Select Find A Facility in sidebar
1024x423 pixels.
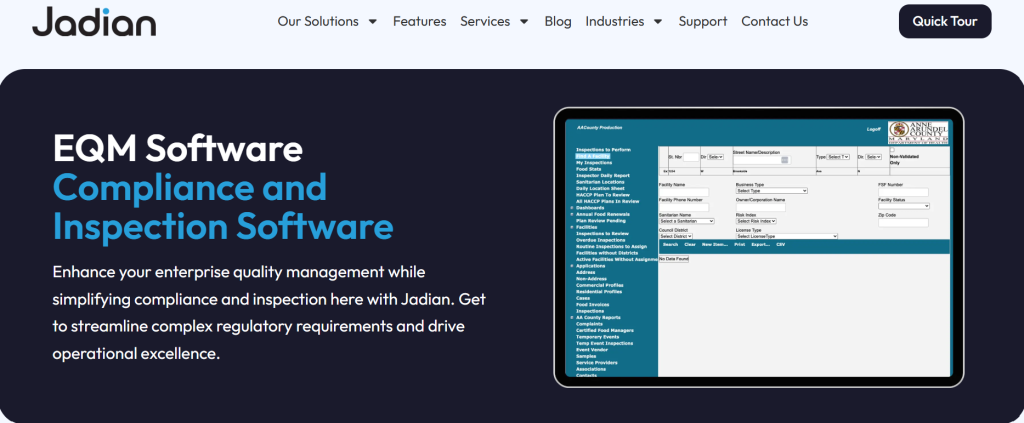[593, 156]
